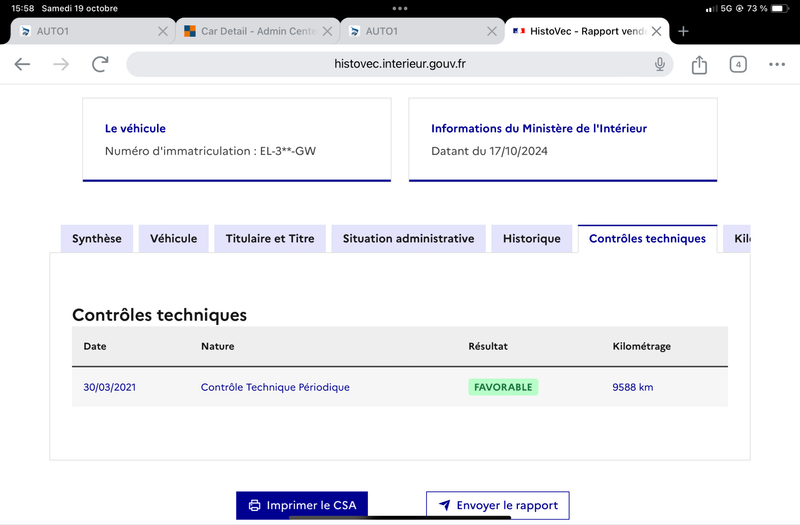Select the immatriculation number EL-3**-GW text
800x525 pixels.
[x=288, y=151]
